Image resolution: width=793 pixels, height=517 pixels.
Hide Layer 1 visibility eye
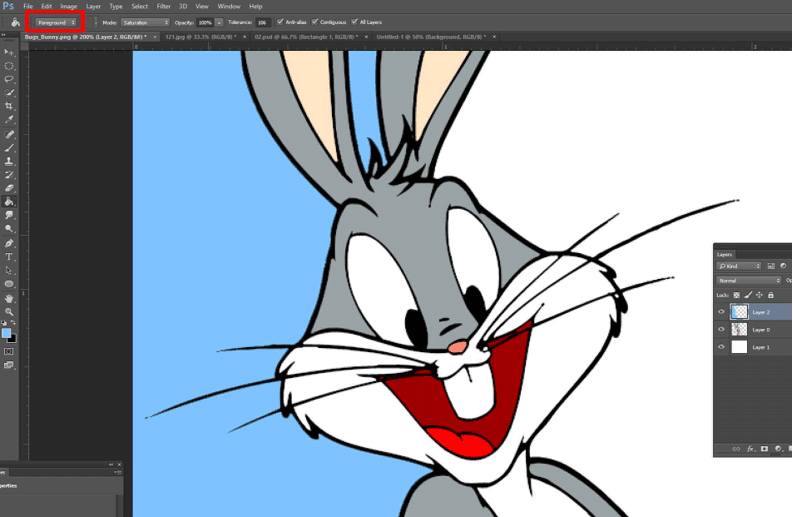click(x=722, y=347)
